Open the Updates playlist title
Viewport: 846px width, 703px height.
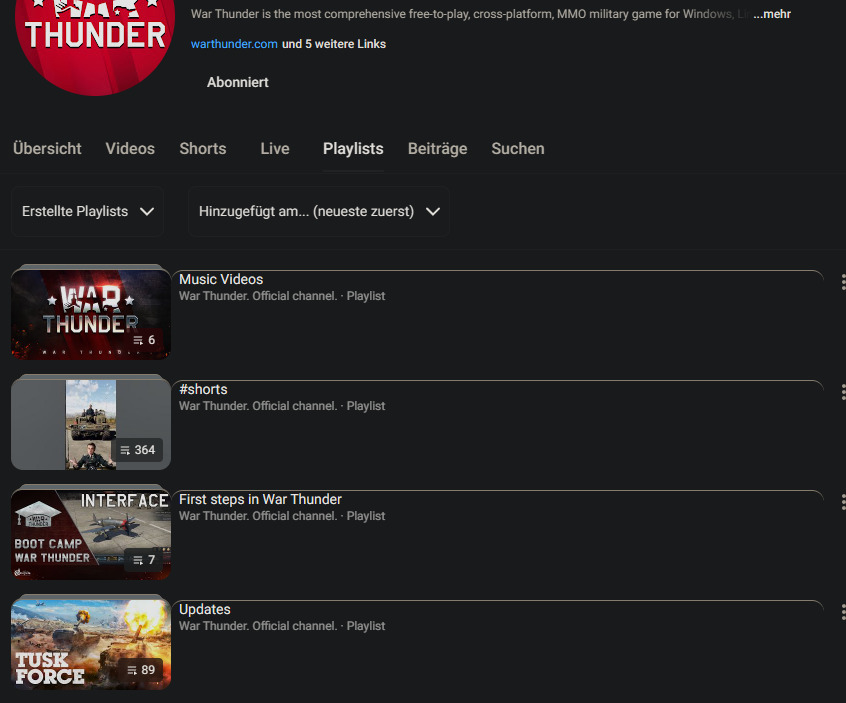205,609
